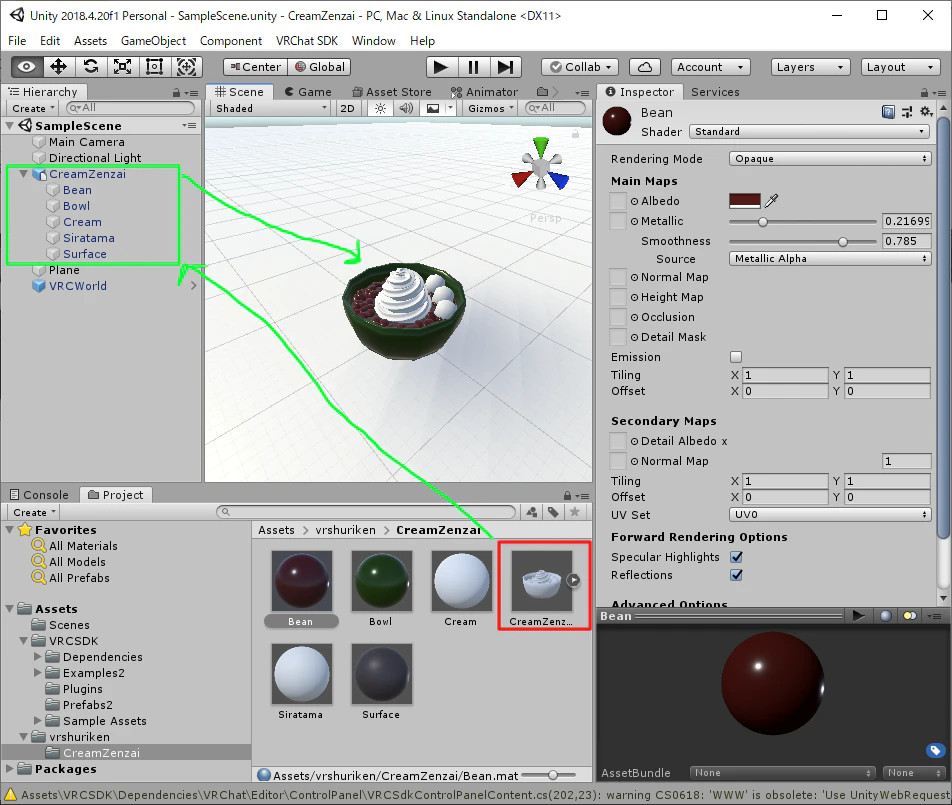
Task: Open the Rendering Mode dropdown
Action: point(829,158)
